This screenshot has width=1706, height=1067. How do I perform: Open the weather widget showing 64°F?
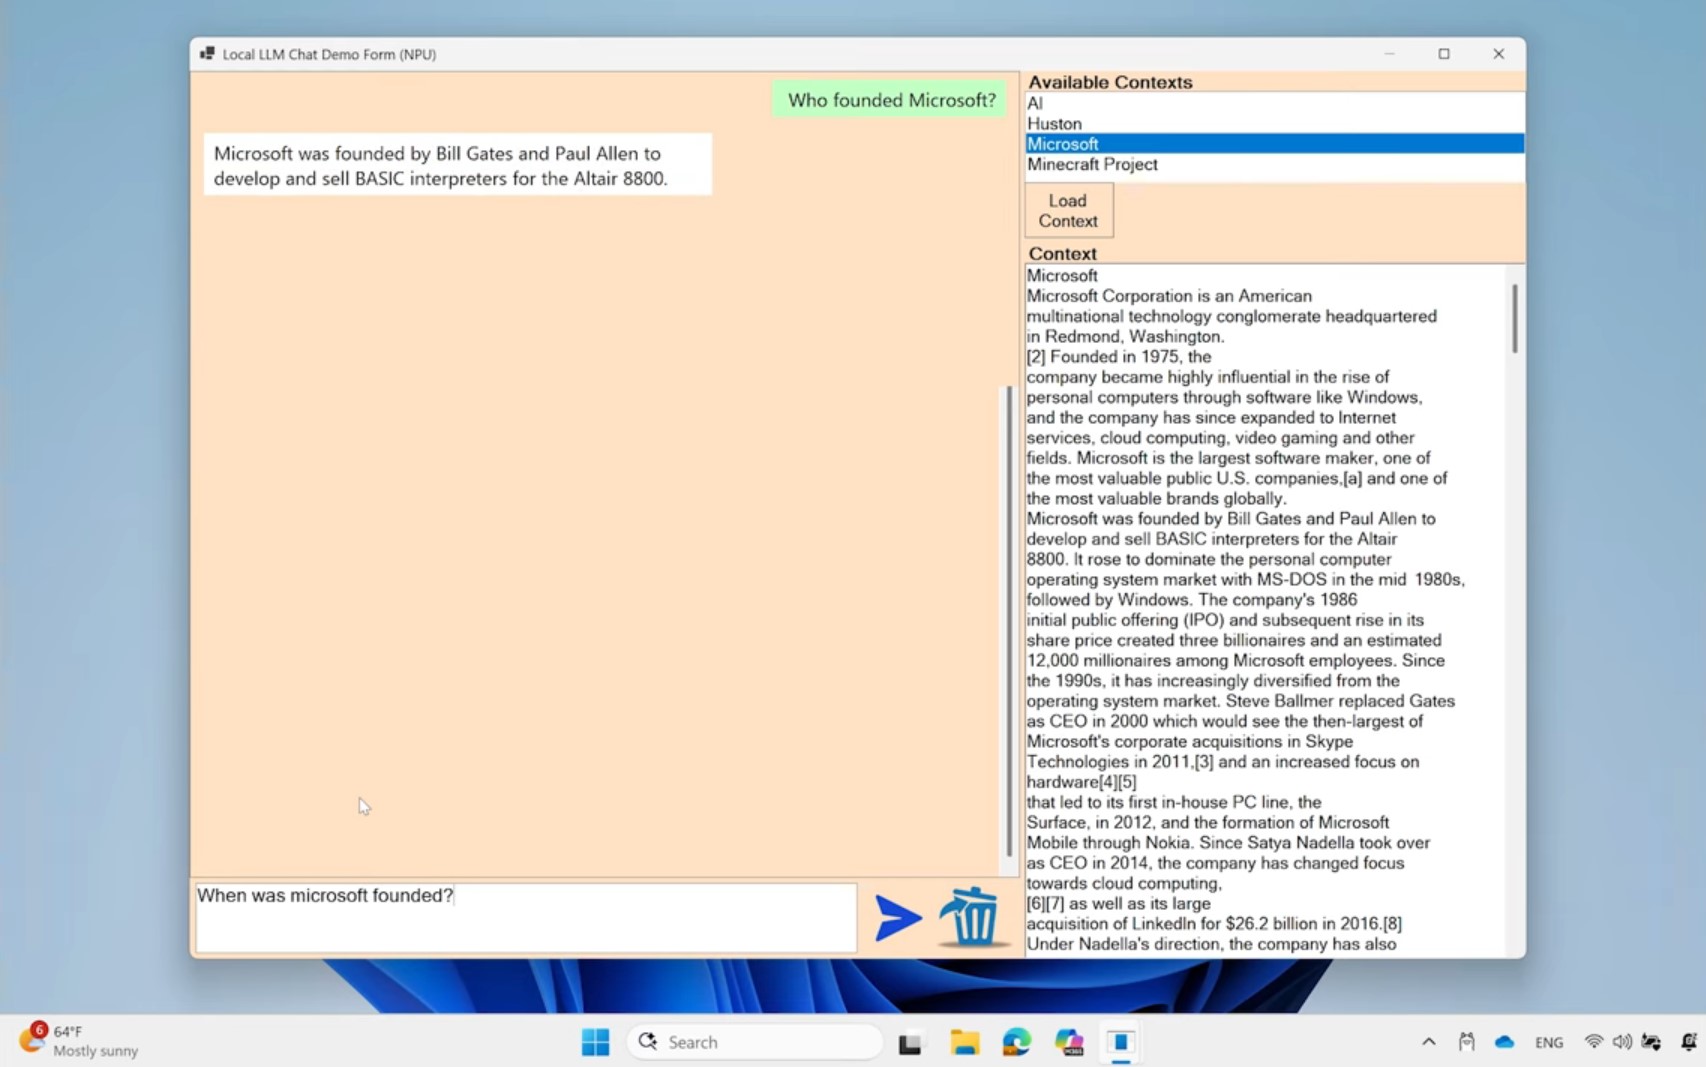[80, 1041]
